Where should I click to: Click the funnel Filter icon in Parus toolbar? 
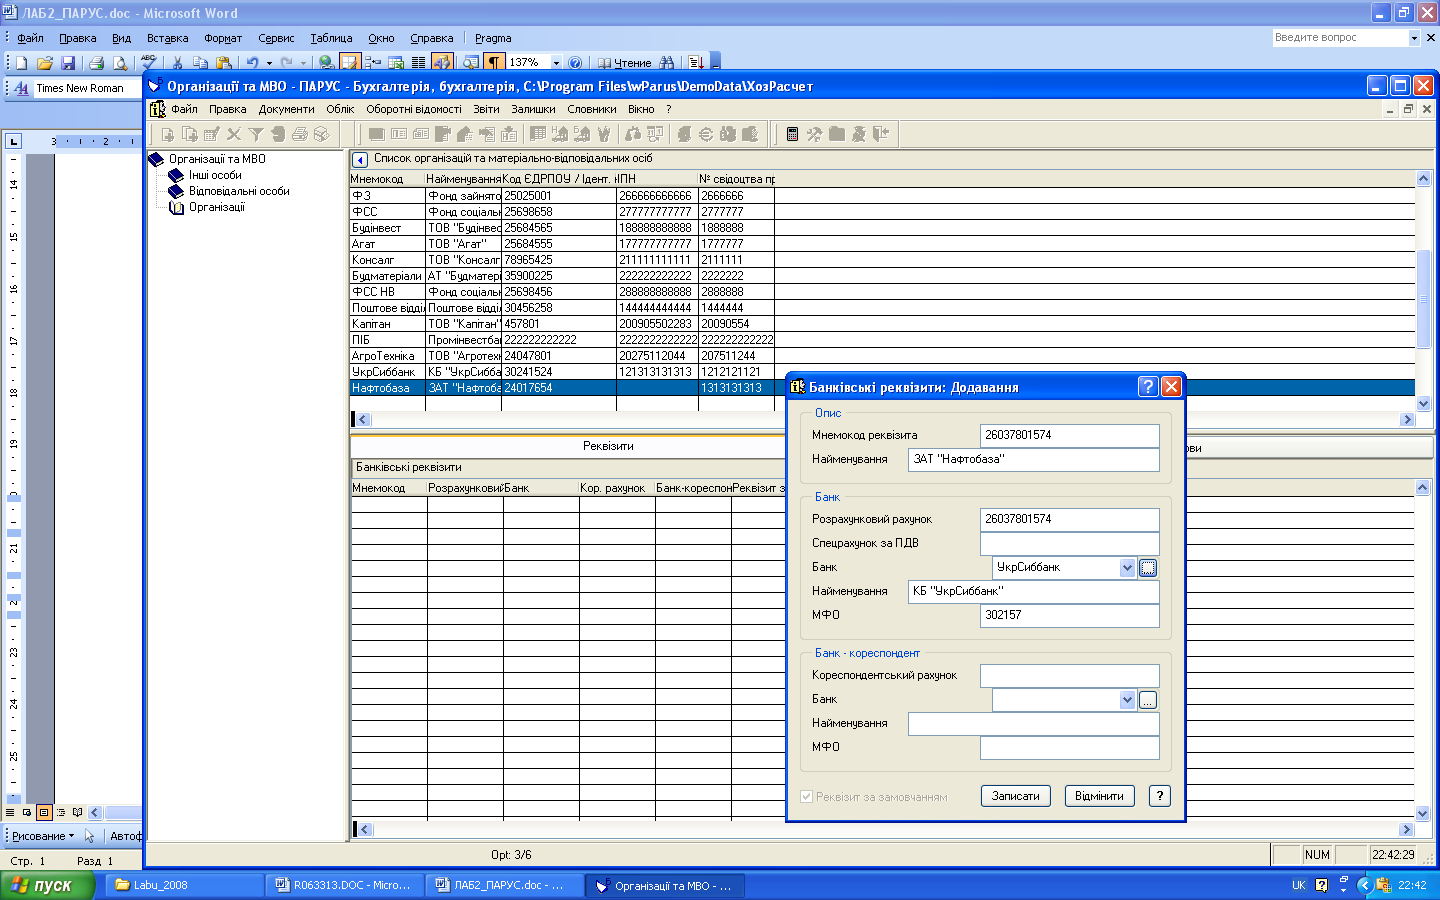point(256,134)
